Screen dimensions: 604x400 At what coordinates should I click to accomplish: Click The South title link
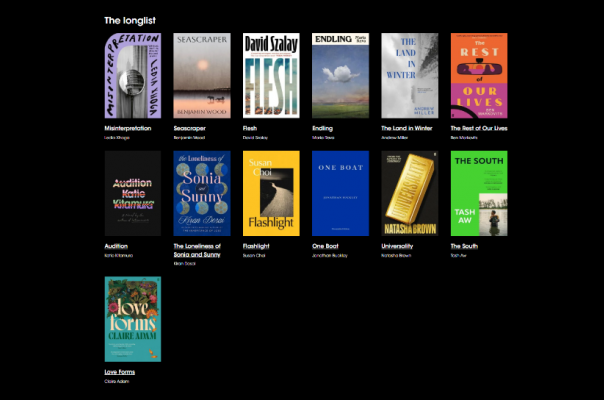[x=464, y=246]
